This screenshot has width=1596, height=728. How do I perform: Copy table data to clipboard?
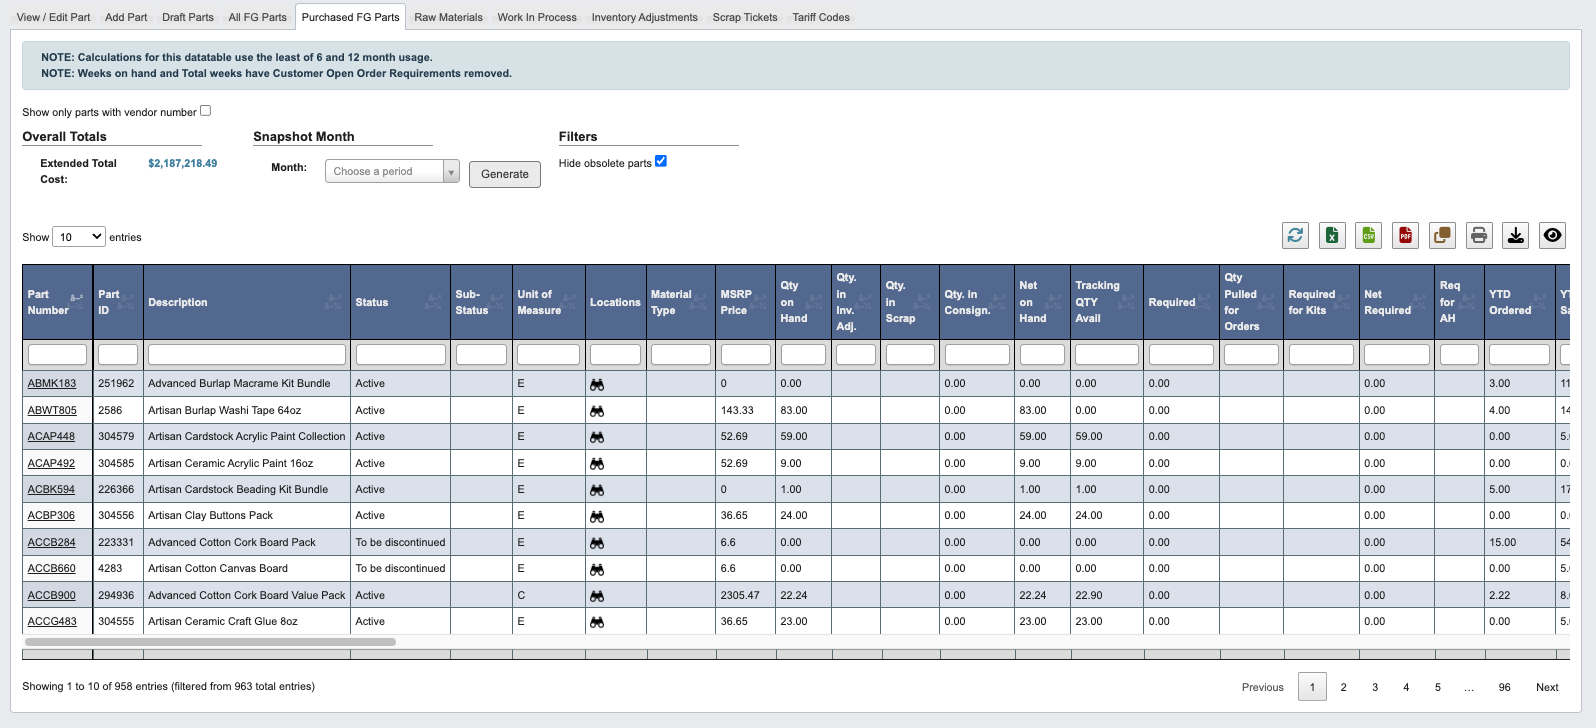click(x=1442, y=235)
